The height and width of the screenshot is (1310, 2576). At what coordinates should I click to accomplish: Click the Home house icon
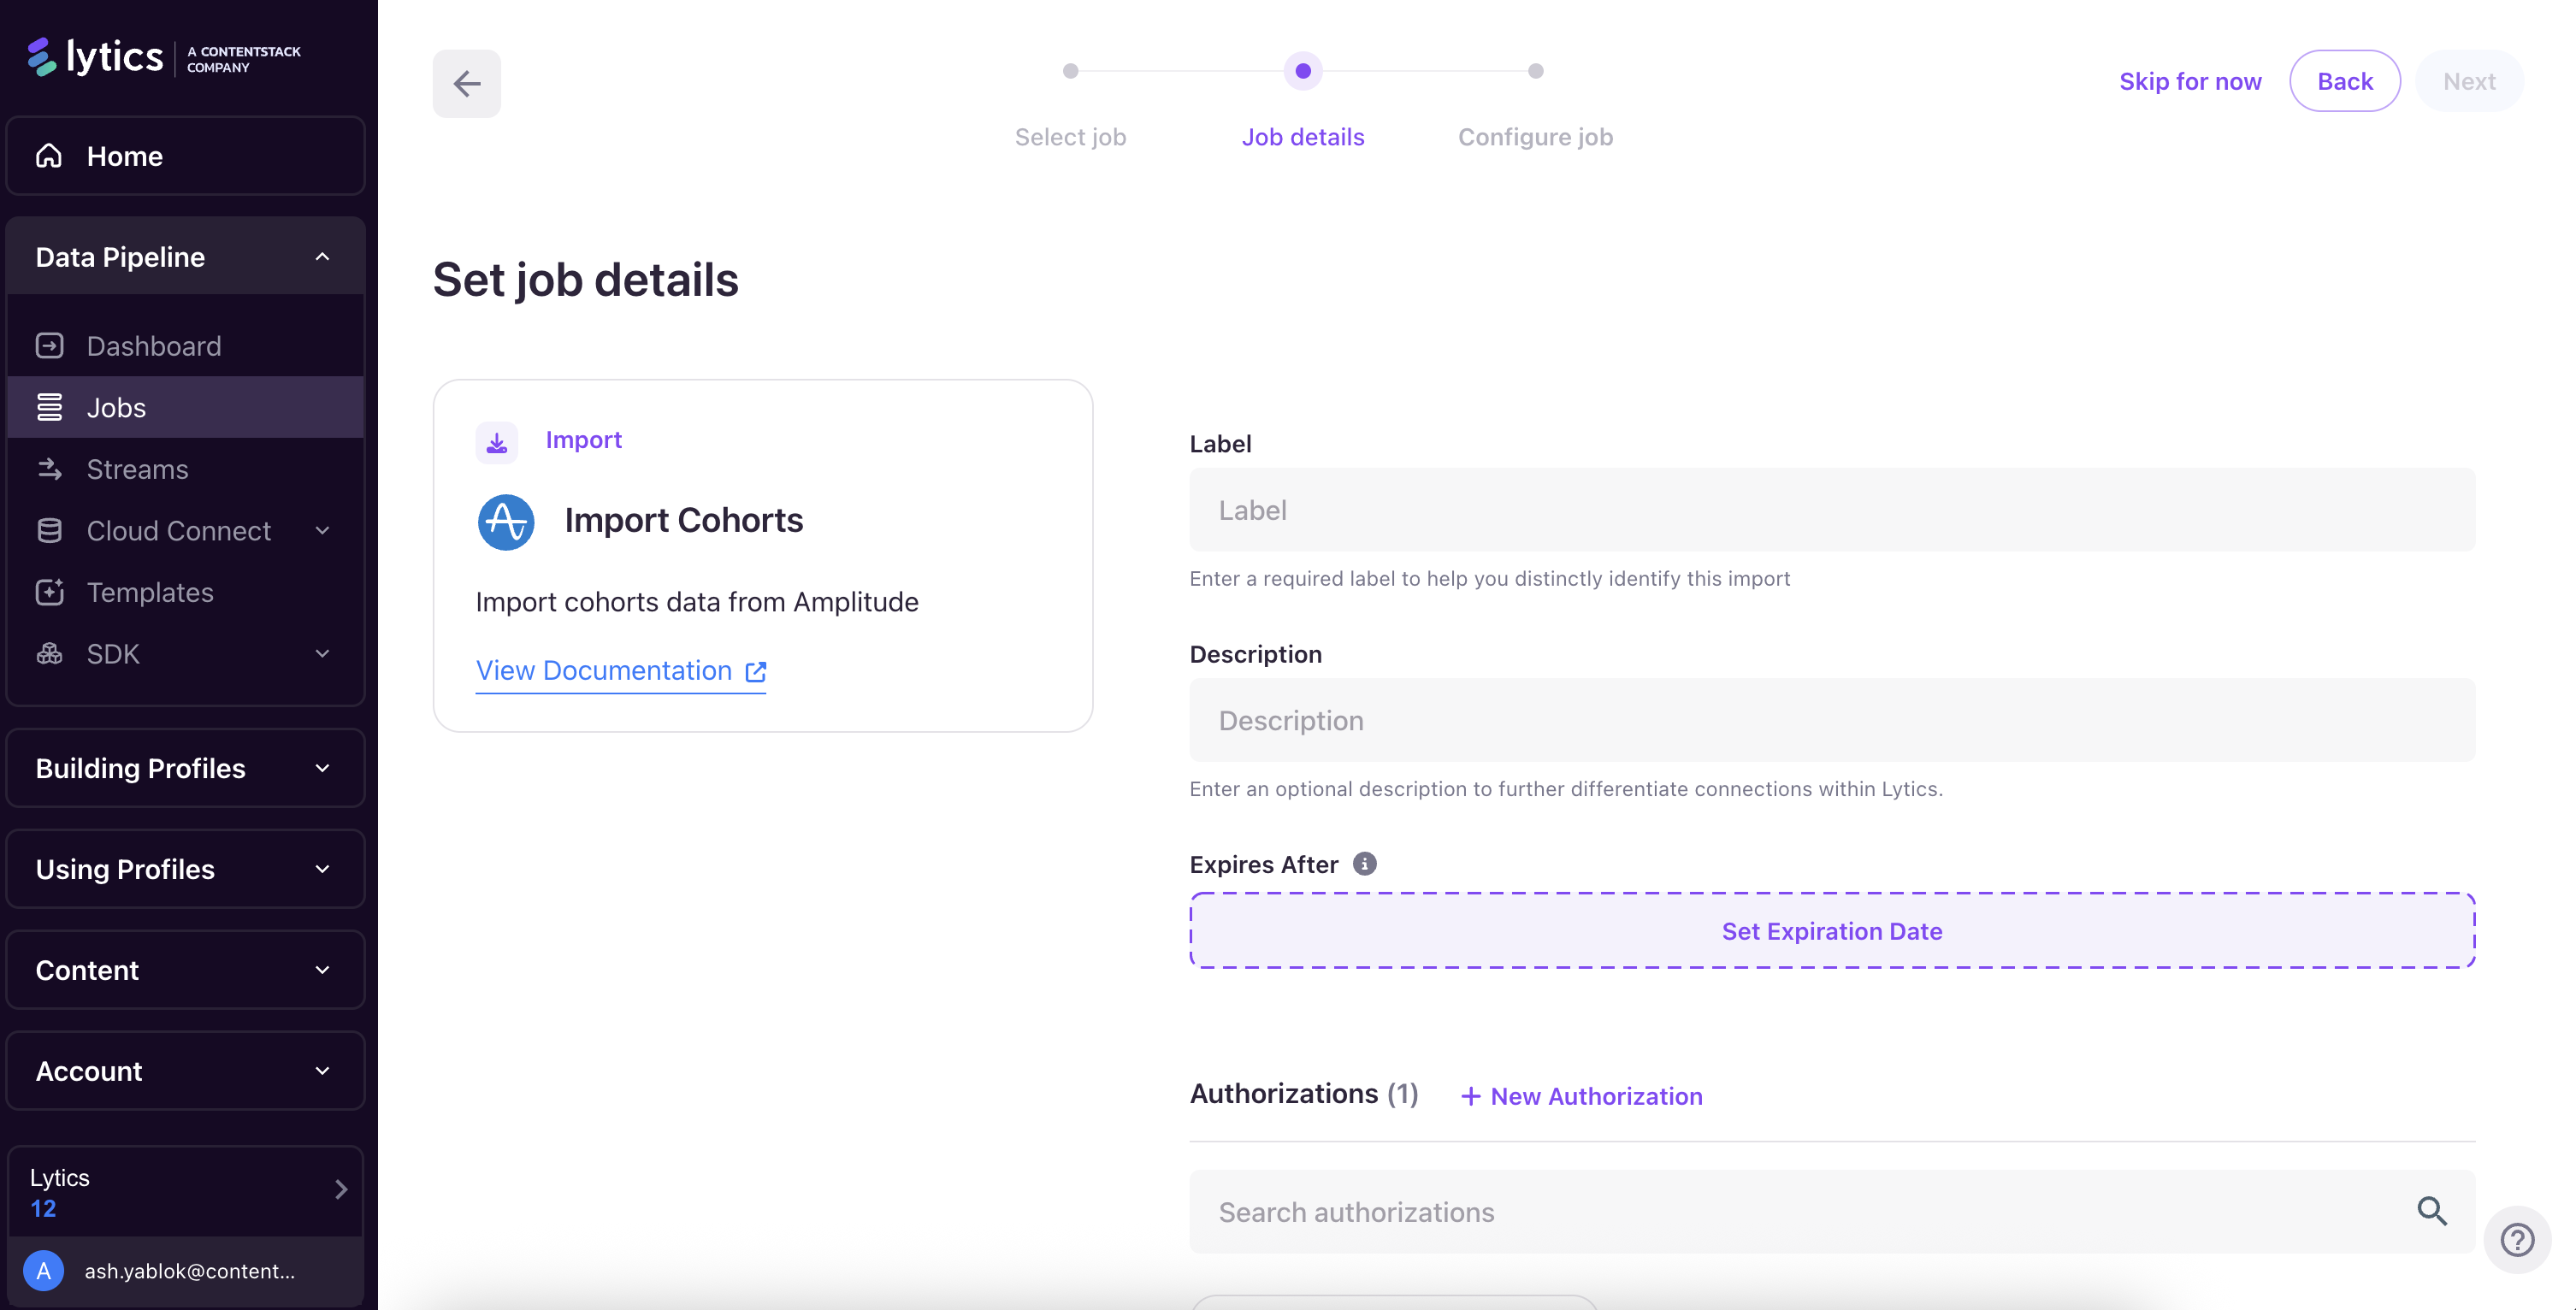(x=49, y=156)
